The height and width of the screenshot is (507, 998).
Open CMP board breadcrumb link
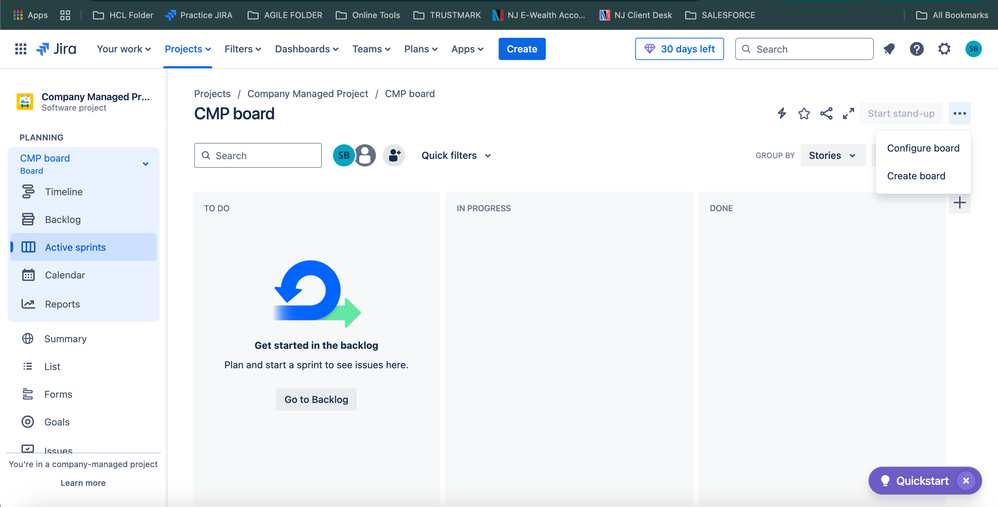[x=410, y=94]
